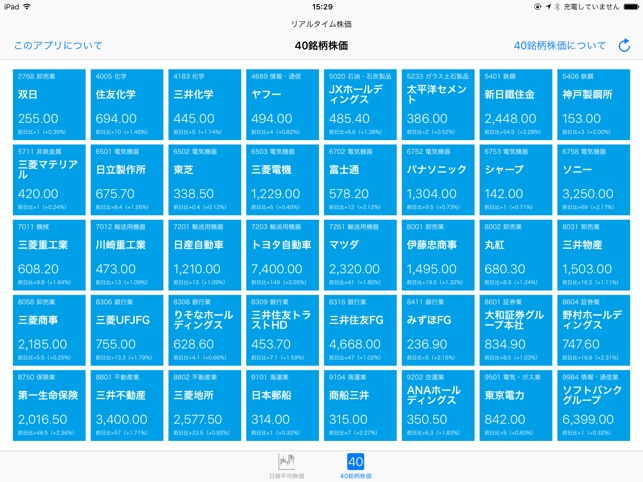This screenshot has width=643, height=482.
Task: Open the りそなホールディングス tile
Action: click(205, 330)
